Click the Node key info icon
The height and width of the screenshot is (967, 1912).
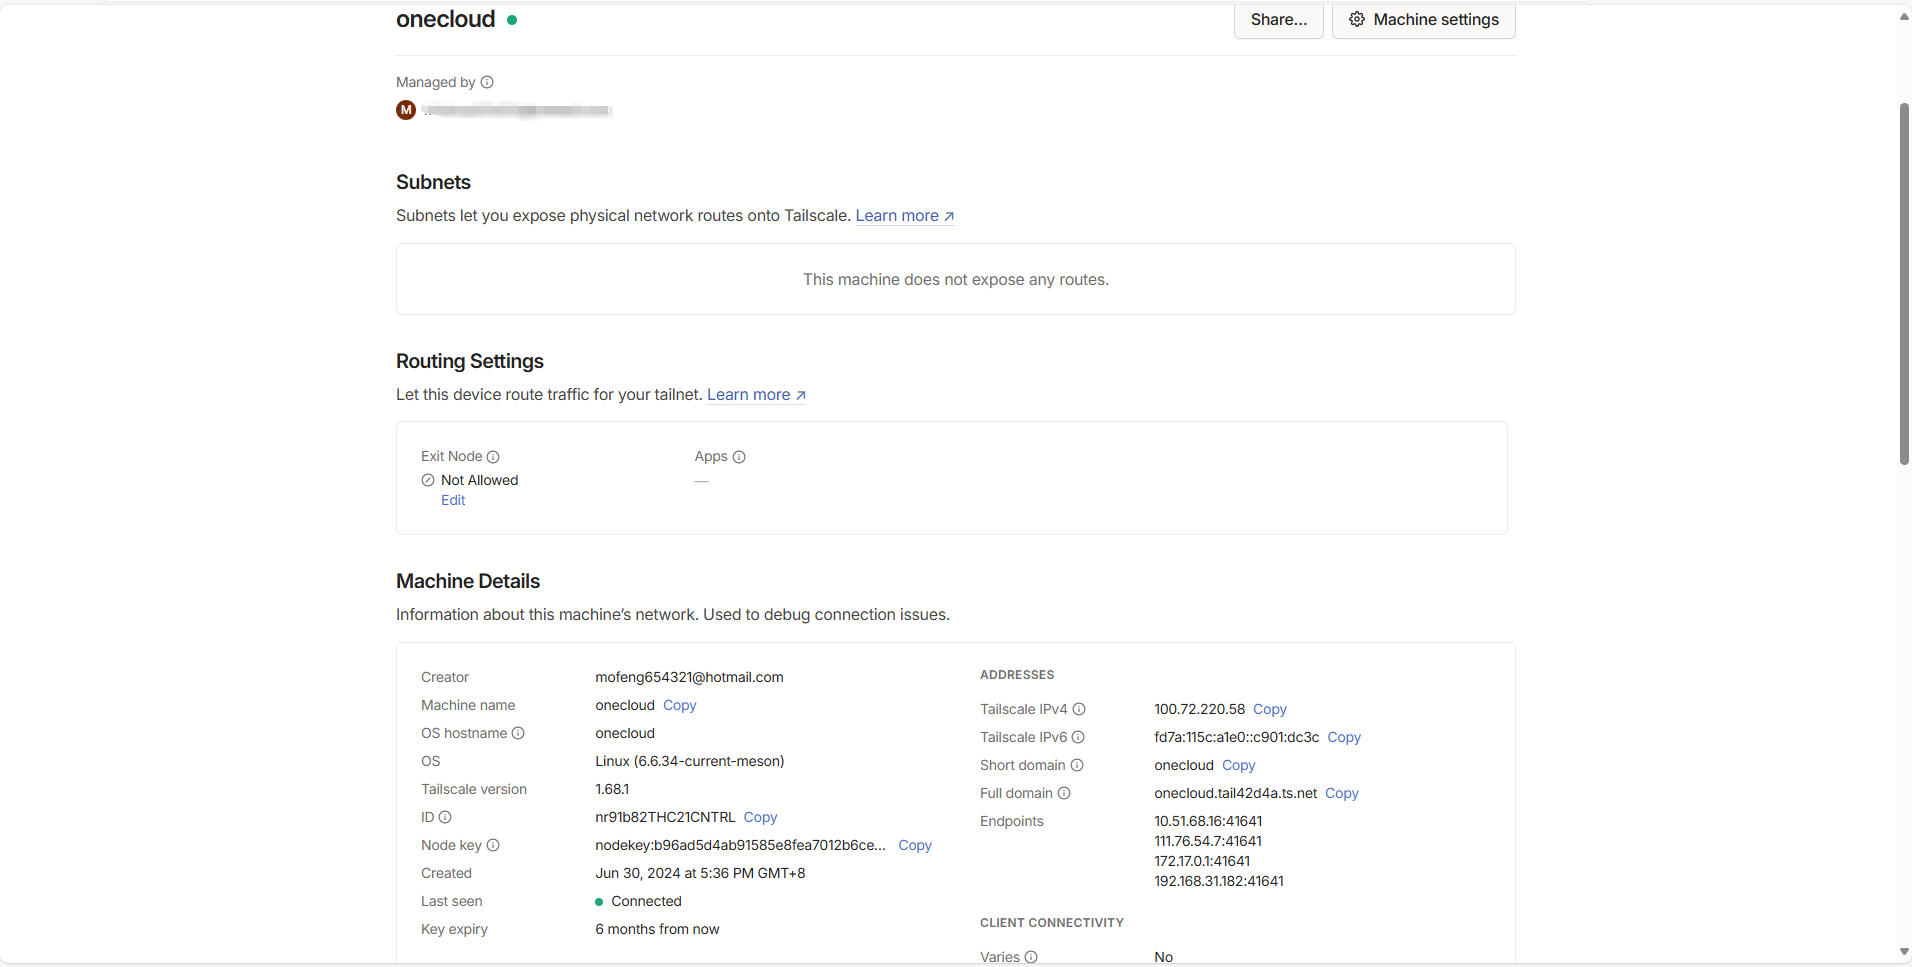point(493,845)
